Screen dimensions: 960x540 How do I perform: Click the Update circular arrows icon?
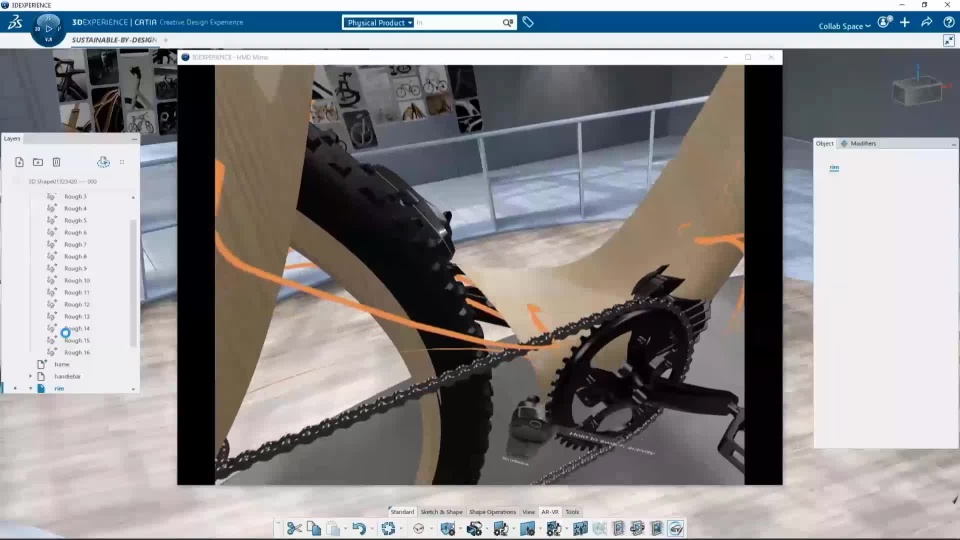(388, 528)
